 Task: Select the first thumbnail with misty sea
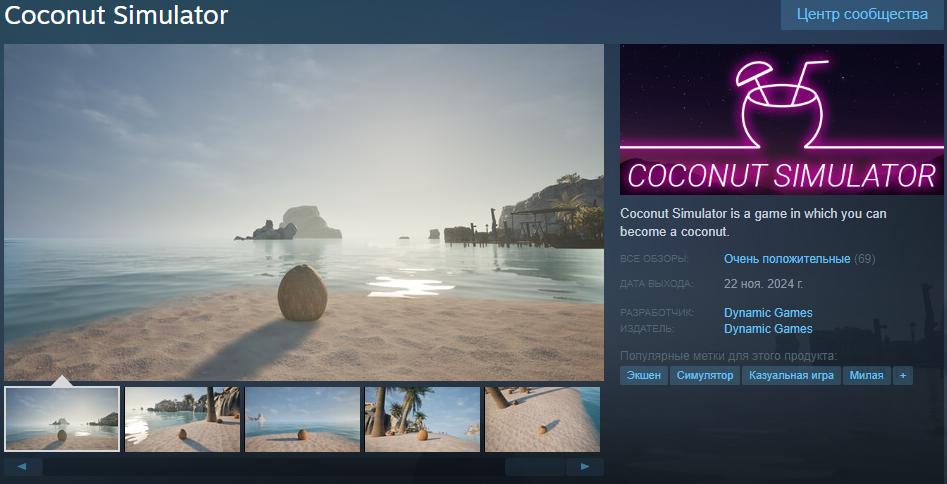[x=62, y=419]
